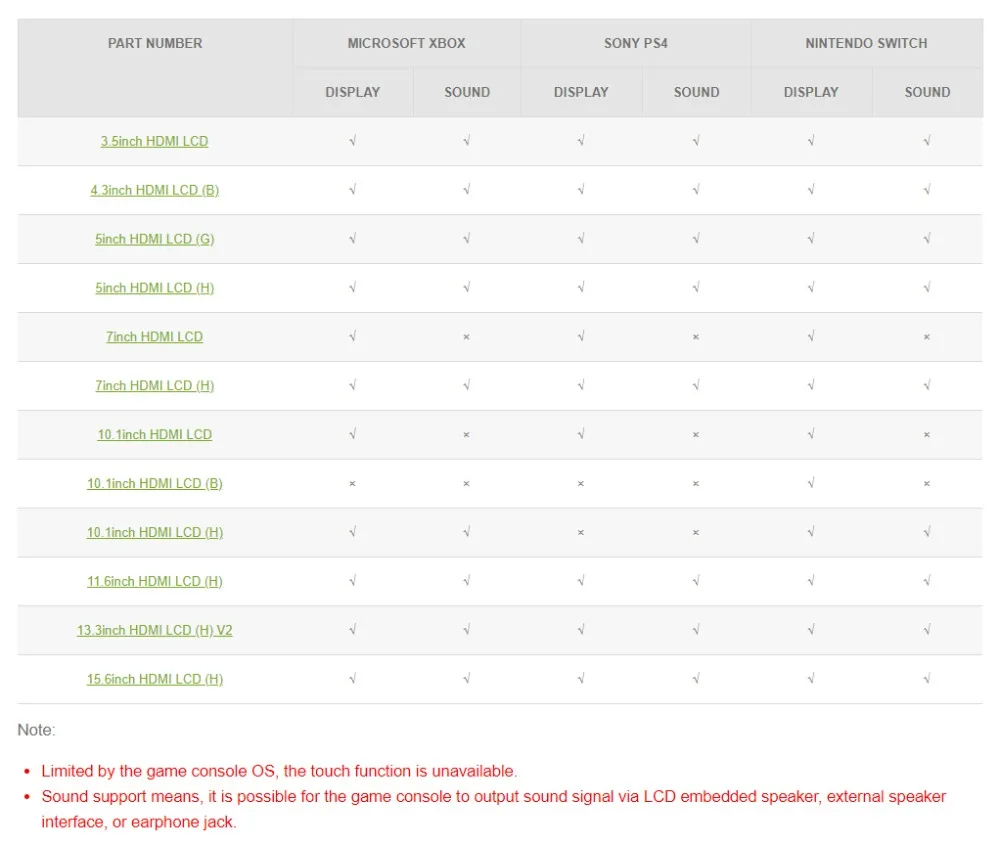Click the note about touch function being unavailable

click(279, 771)
